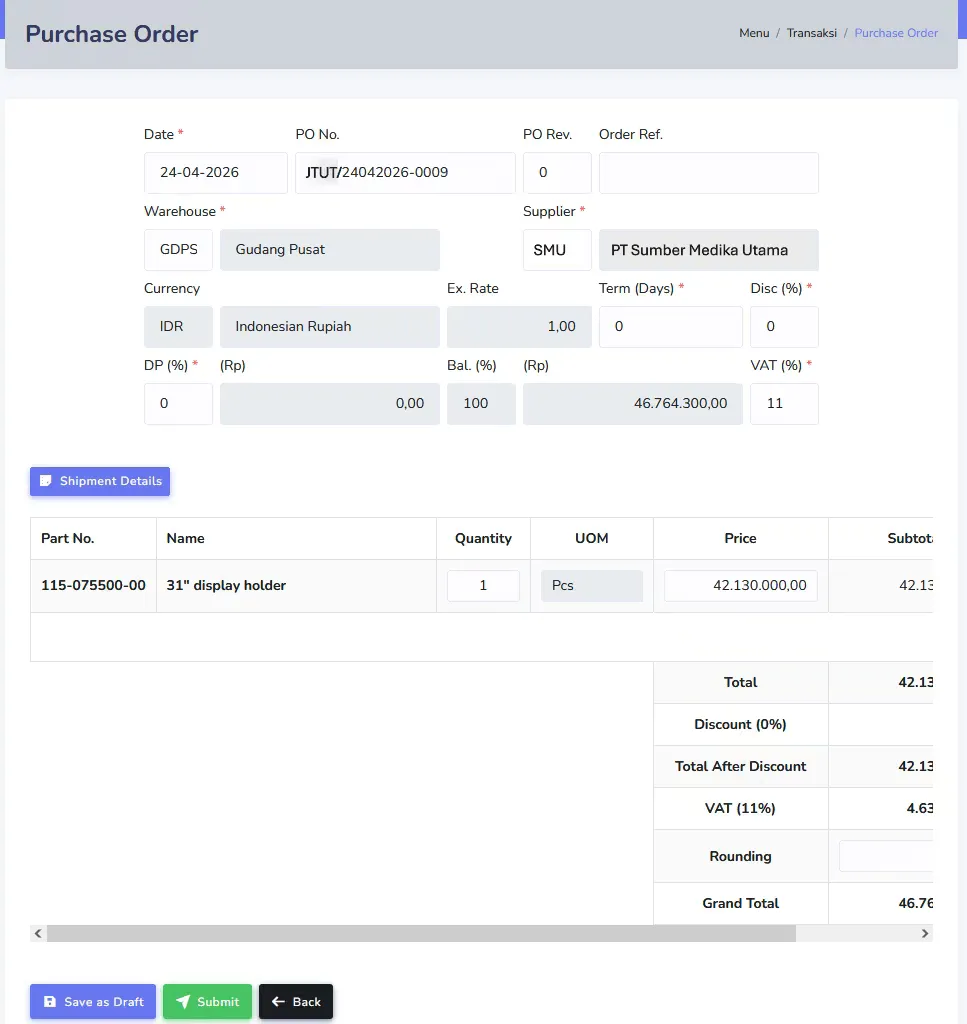The image size is (967, 1024).
Task: Click the Price column header
Action: pyautogui.click(x=740, y=538)
